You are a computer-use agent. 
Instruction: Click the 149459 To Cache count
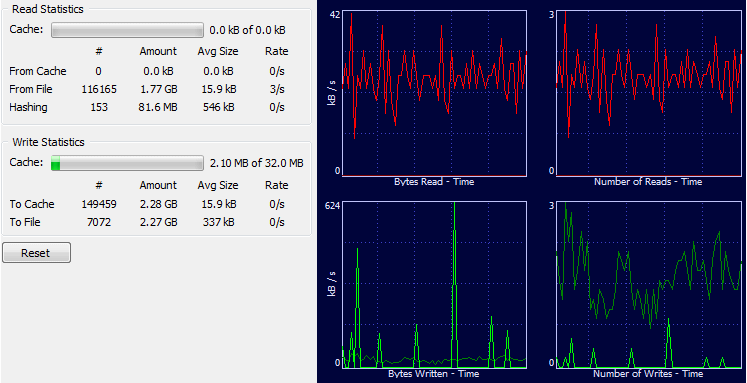[x=99, y=204]
